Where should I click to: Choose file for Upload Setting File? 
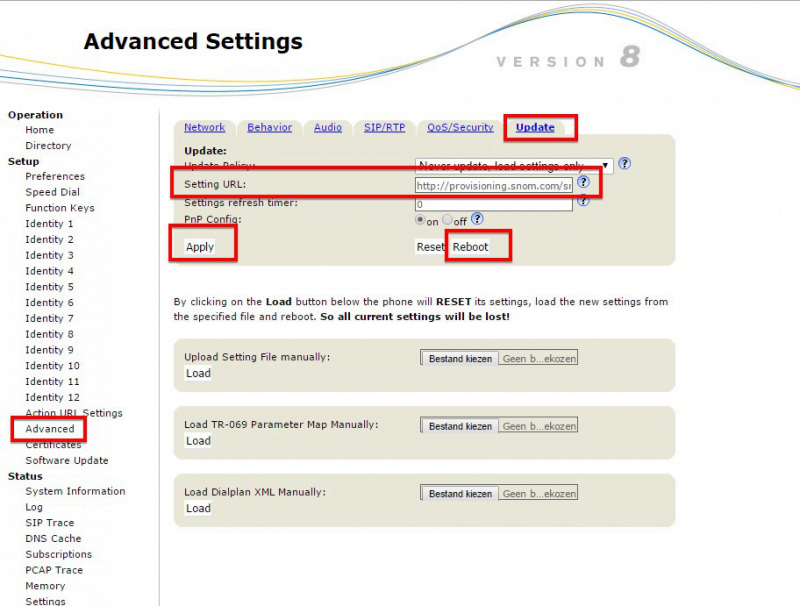(x=460, y=359)
